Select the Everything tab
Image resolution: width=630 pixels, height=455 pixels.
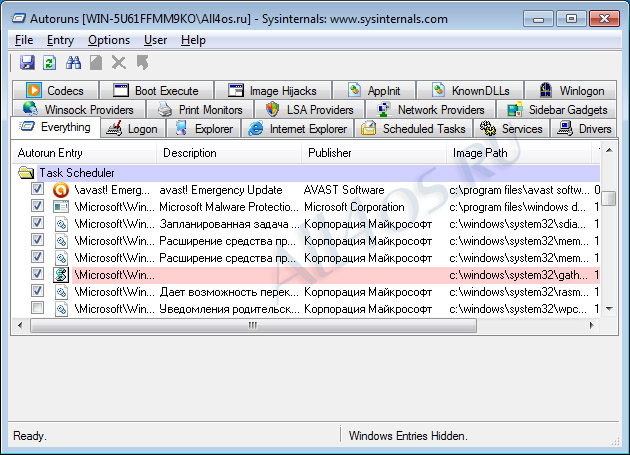click(x=55, y=127)
